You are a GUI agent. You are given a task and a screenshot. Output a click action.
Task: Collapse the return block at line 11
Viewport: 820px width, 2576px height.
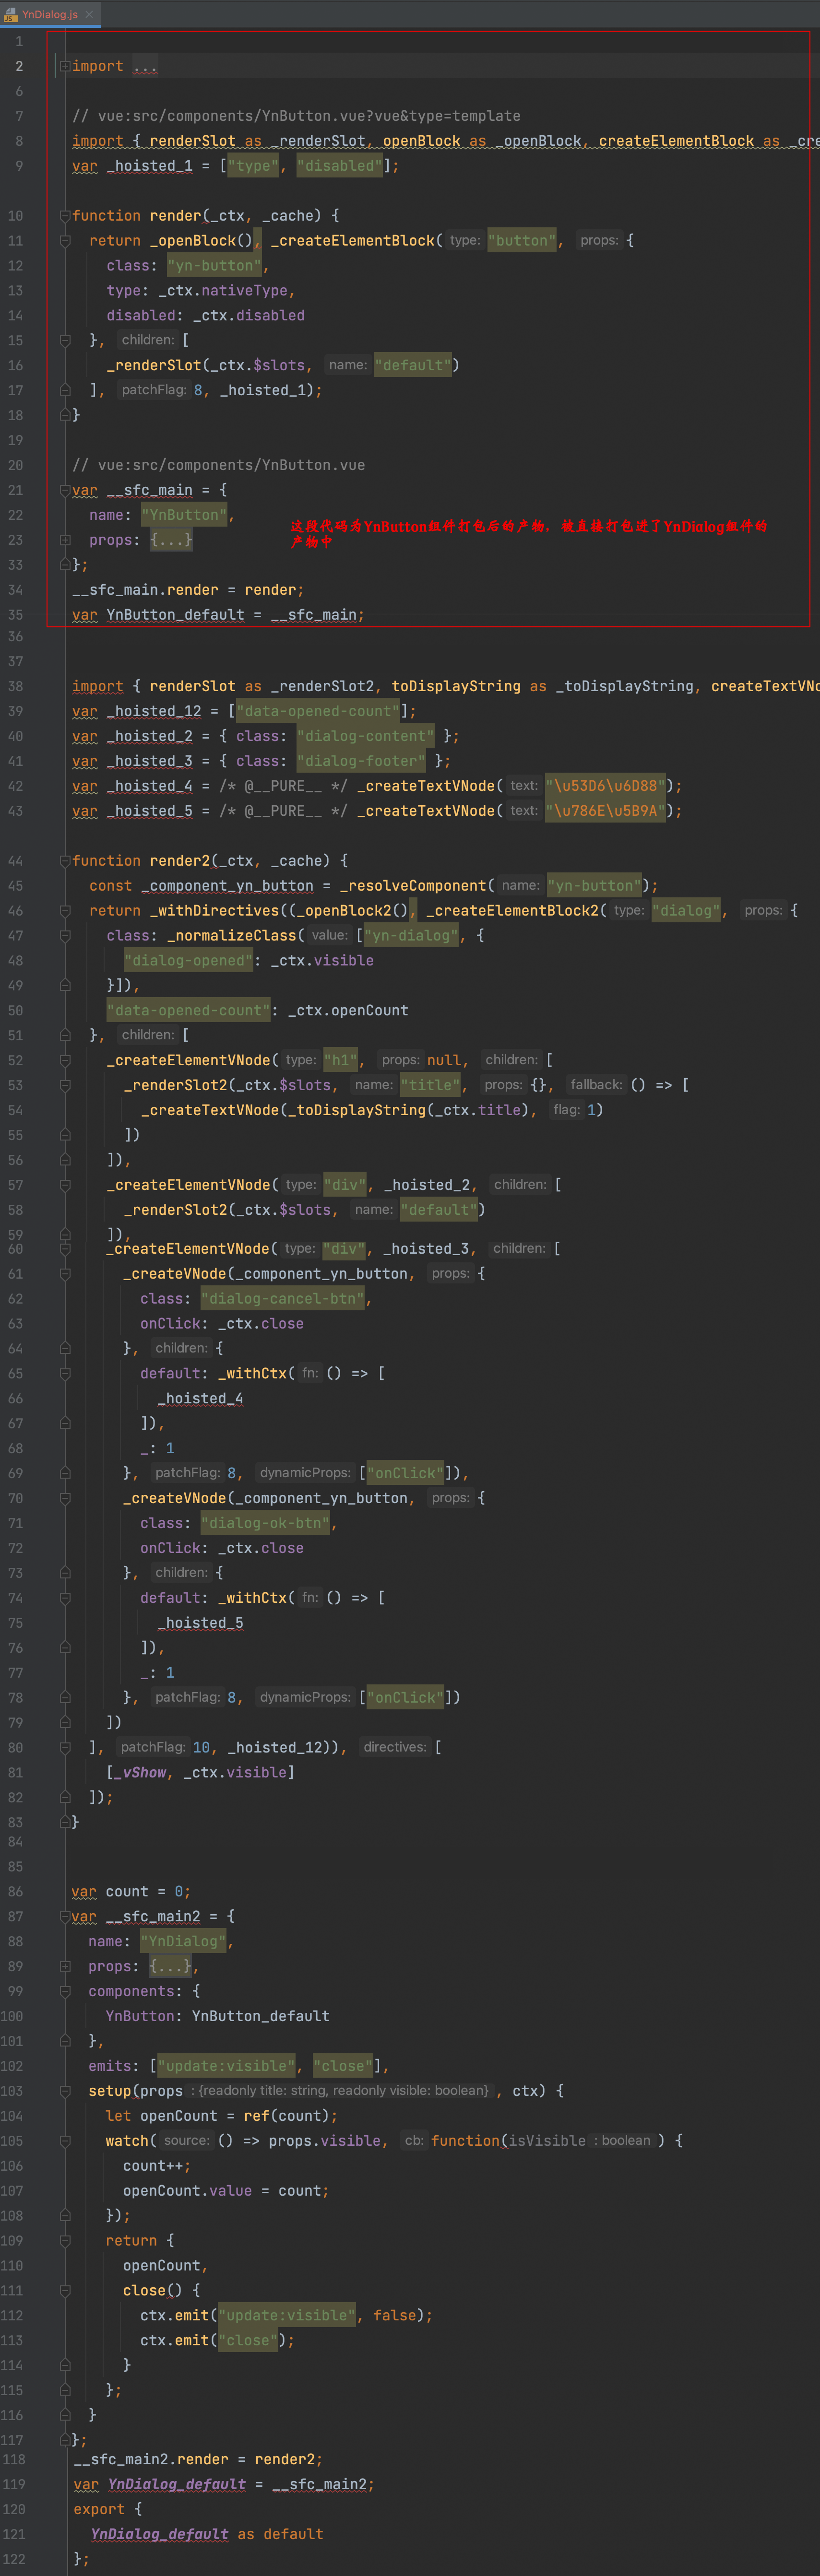65,241
